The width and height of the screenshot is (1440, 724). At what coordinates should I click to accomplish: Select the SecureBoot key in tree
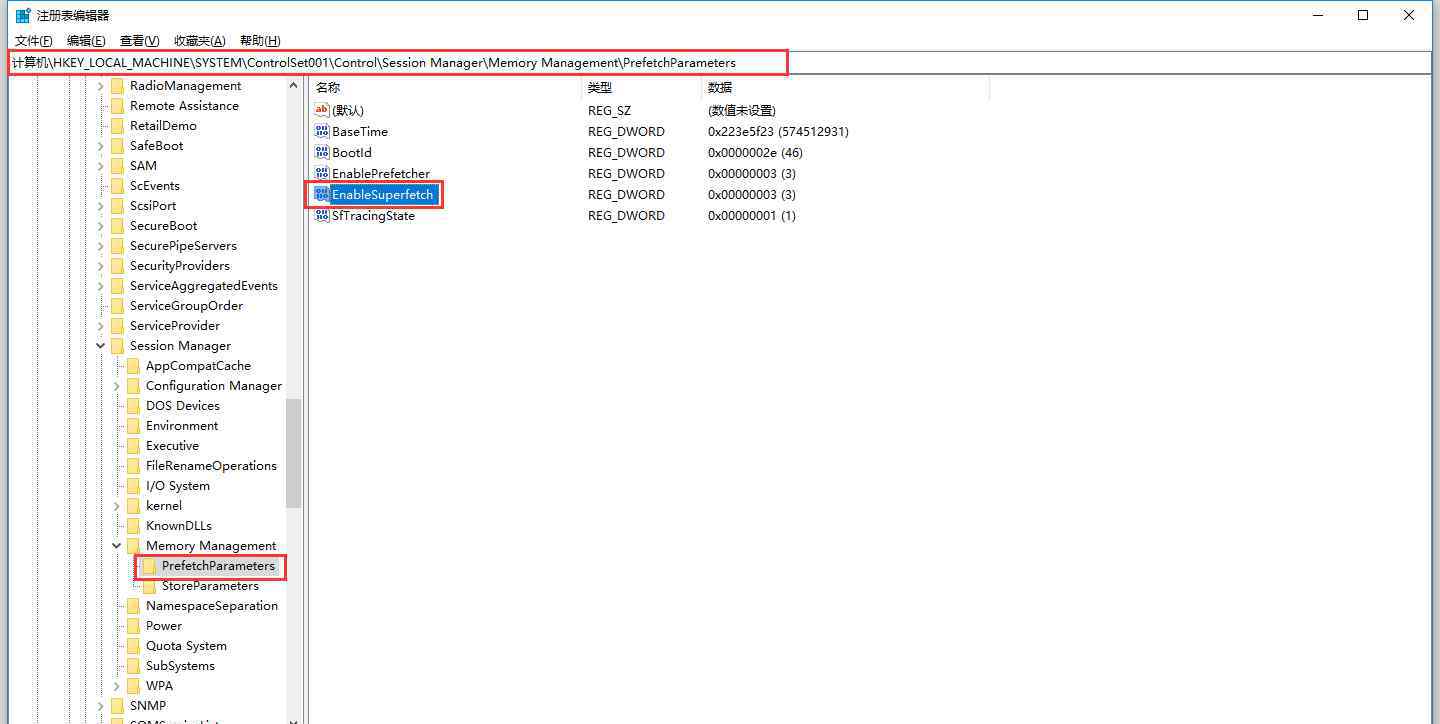click(x=163, y=226)
